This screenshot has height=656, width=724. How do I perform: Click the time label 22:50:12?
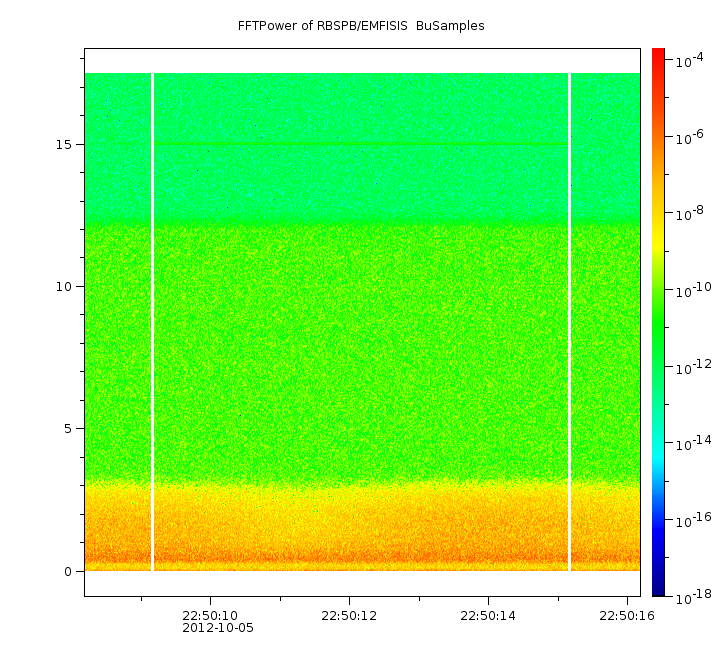point(349,616)
